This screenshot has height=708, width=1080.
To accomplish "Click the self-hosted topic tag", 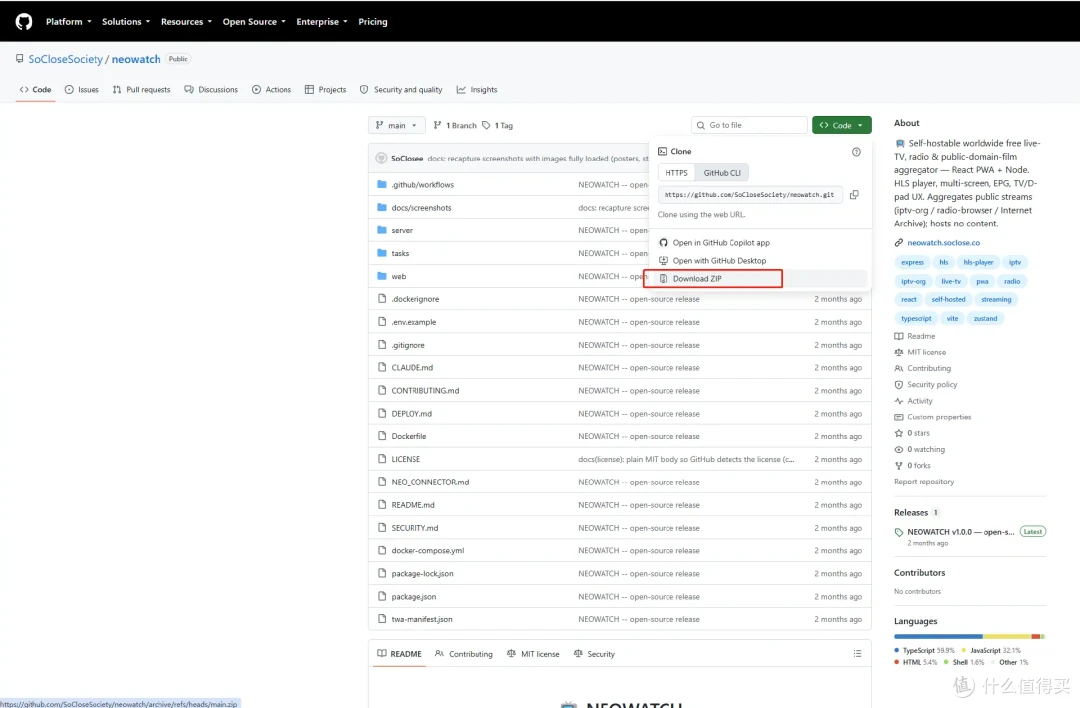I will click(948, 300).
